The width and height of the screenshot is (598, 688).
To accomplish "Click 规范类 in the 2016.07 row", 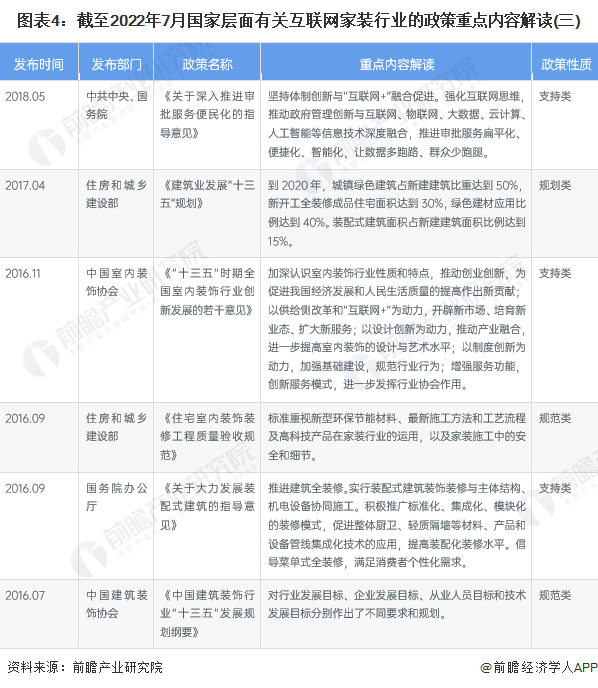I will [555, 595].
